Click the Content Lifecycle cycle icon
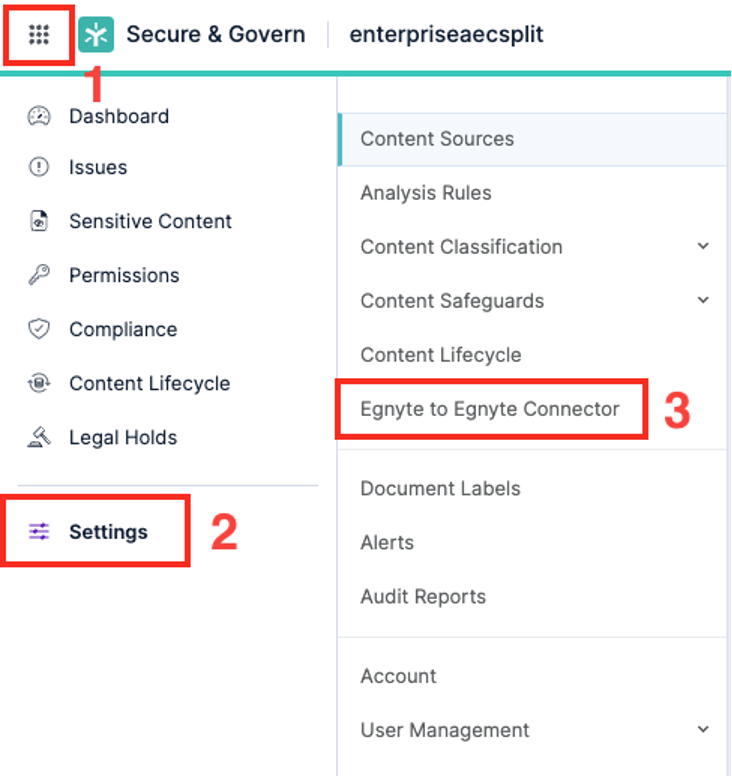This screenshot has width=732, height=776. point(39,384)
